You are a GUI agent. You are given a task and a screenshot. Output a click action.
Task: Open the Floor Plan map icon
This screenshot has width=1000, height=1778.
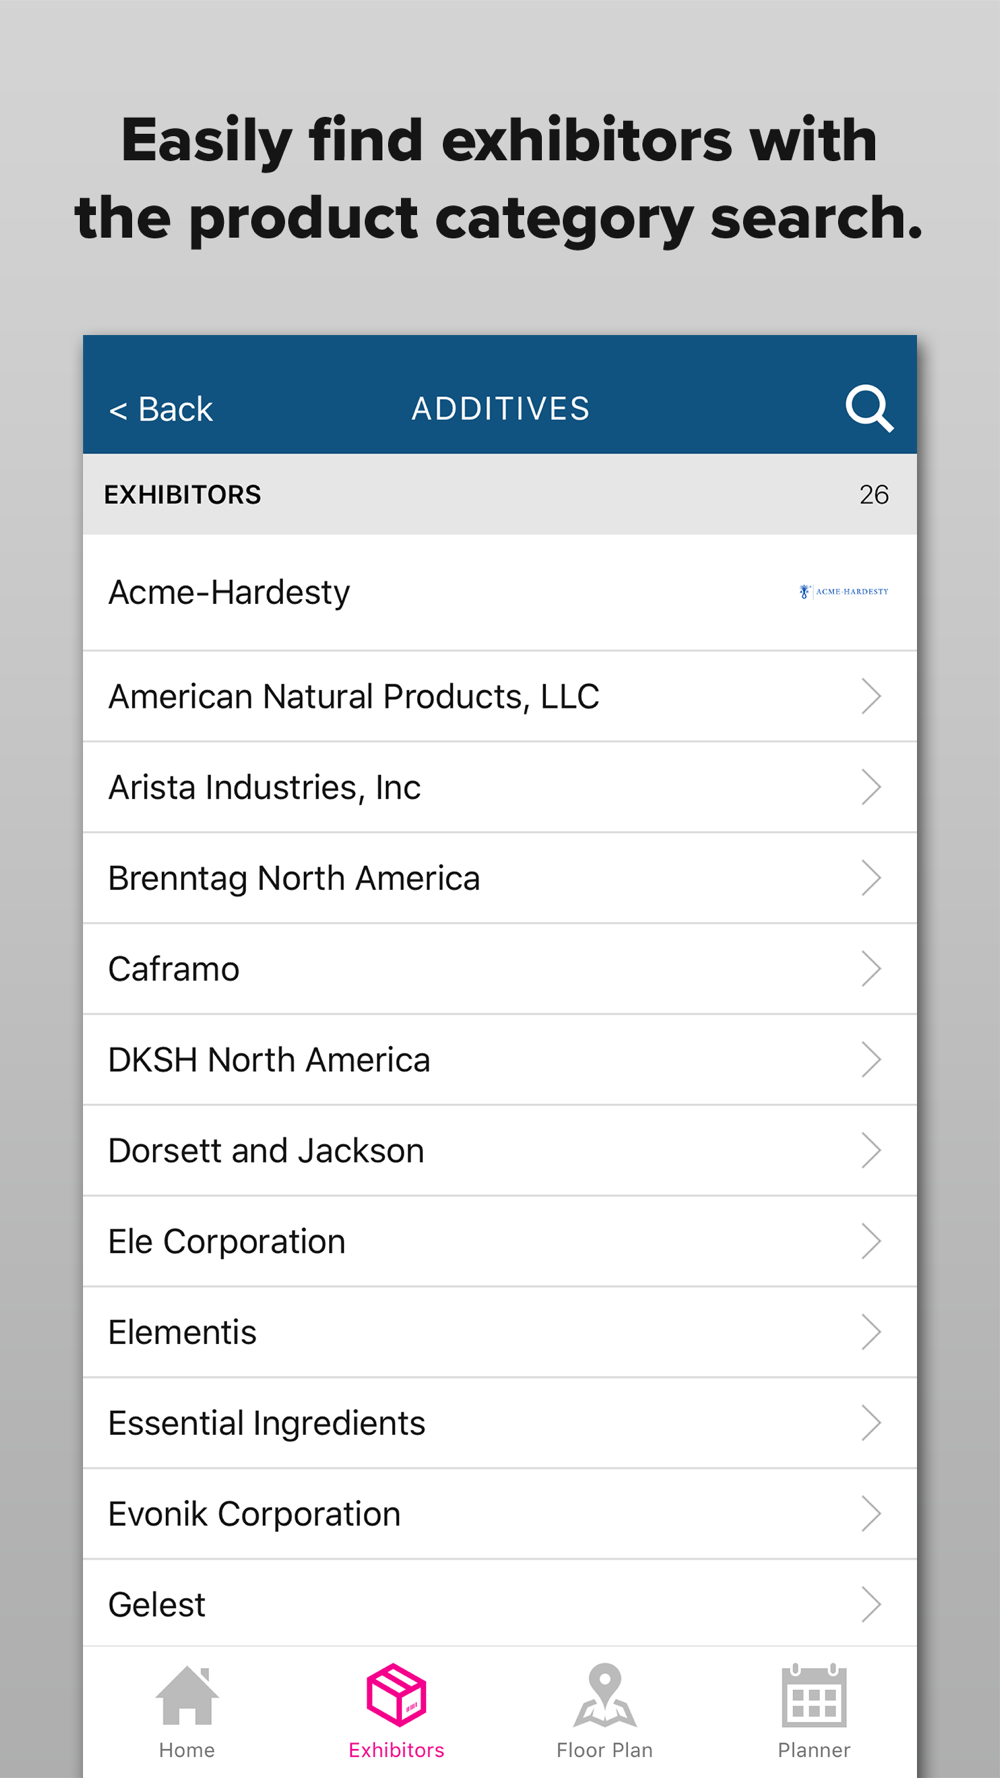[605, 1695]
